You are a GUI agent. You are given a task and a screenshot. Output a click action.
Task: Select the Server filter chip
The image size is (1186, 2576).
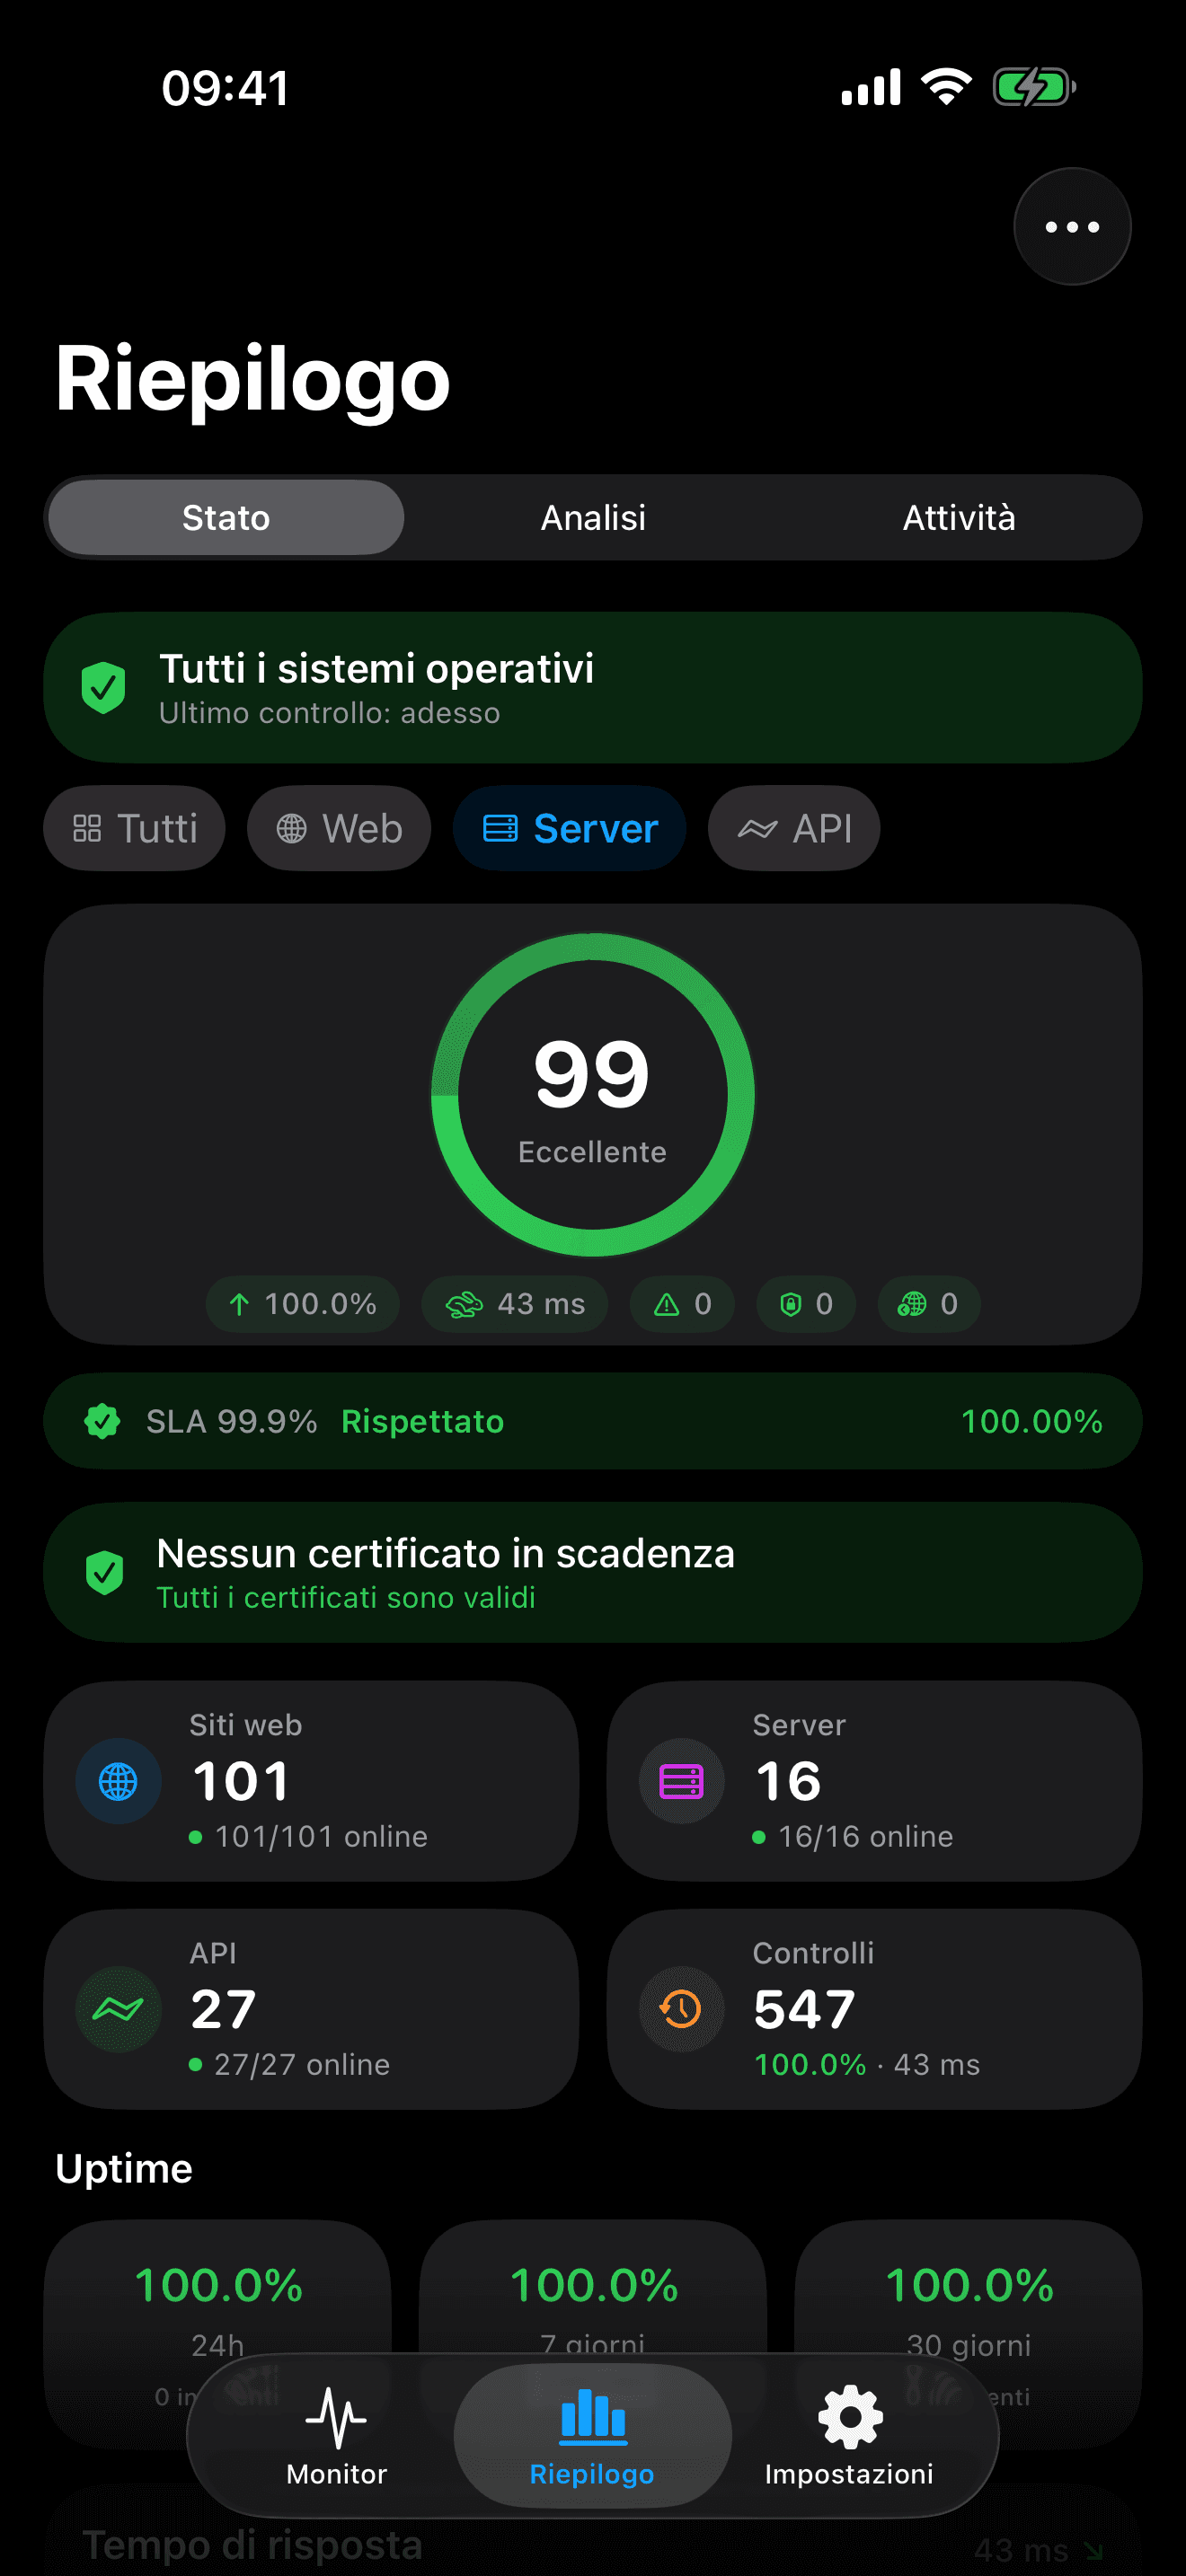(x=570, y=828)
